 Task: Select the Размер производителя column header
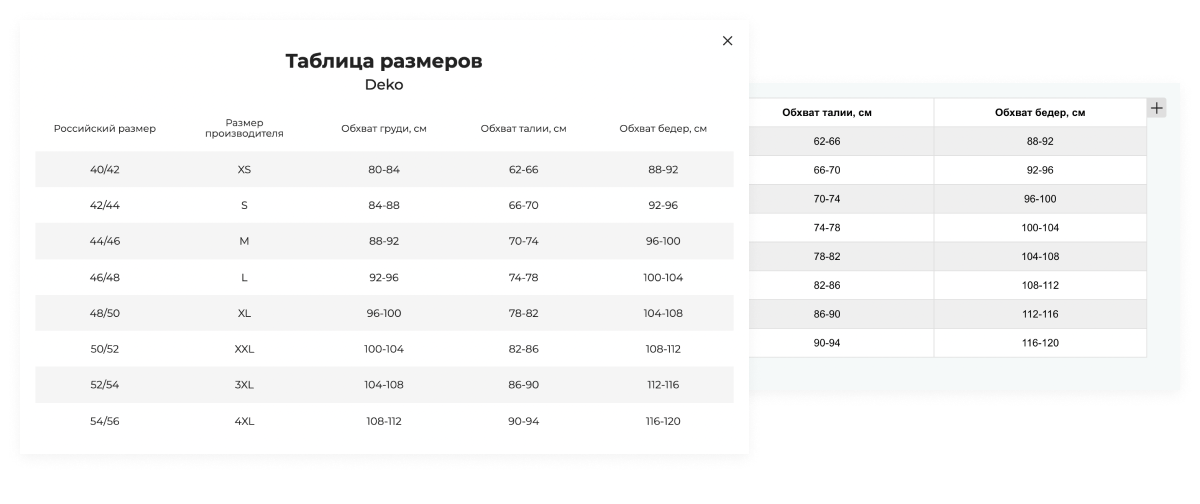pyautogui.click(x=244, y=128)
